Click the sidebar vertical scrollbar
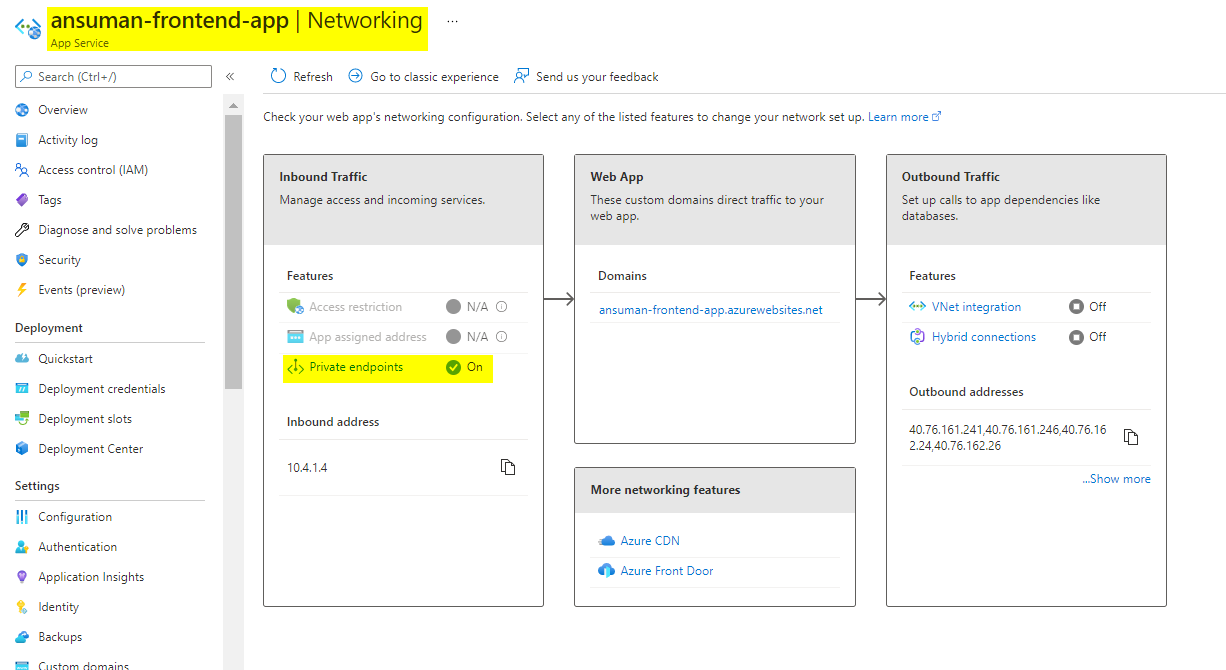1226x670 pixels. coord(233,250)
